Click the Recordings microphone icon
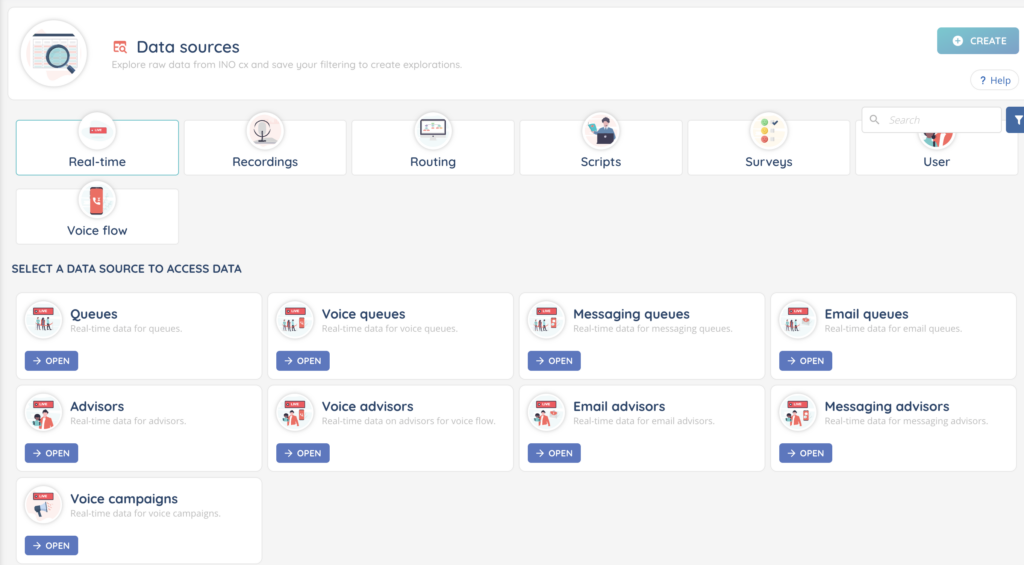This screenshot has width=1024, height=565. coord(265,130)
